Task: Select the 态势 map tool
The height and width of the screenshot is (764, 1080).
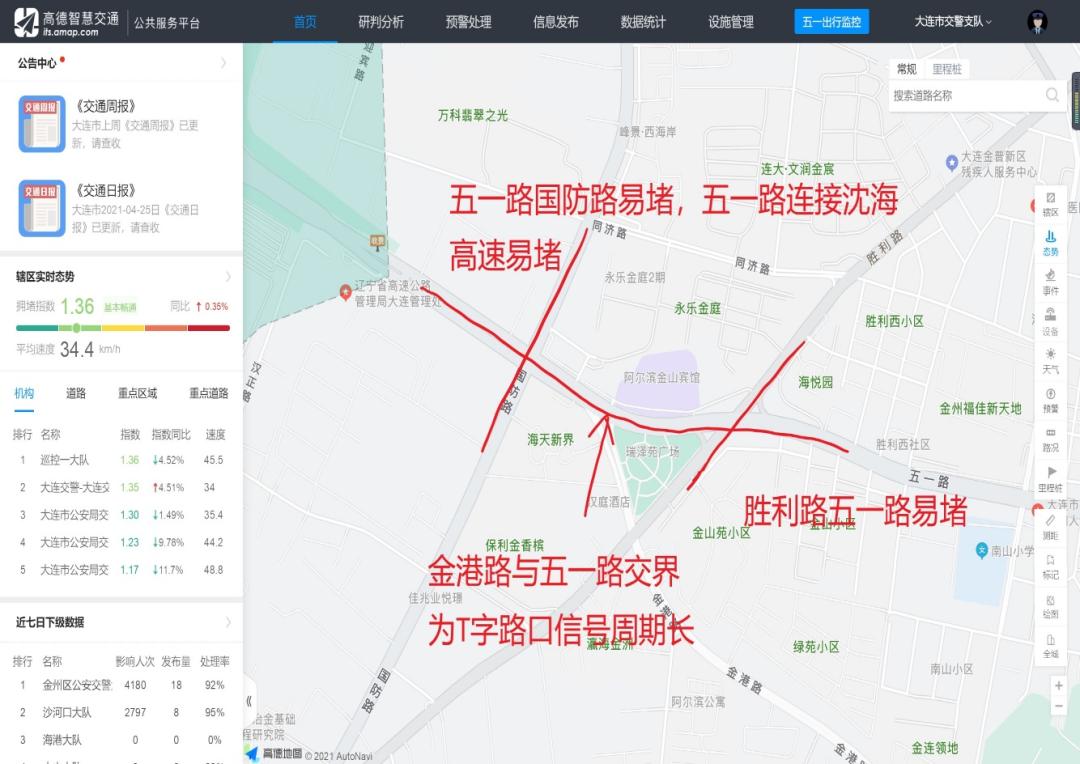Action: 1050,244
